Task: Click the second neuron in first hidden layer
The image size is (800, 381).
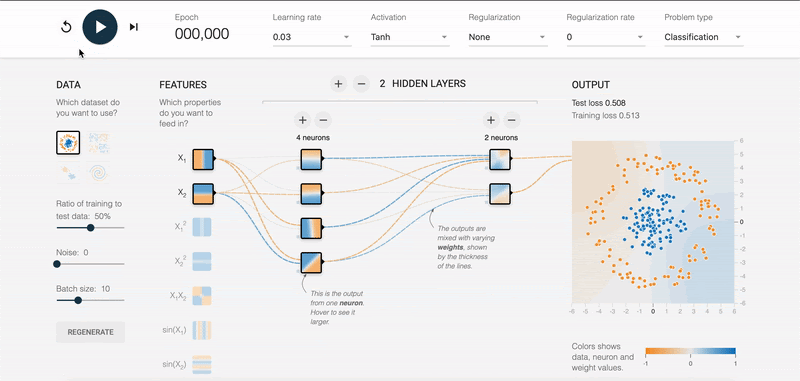Action: coord(311,193)
